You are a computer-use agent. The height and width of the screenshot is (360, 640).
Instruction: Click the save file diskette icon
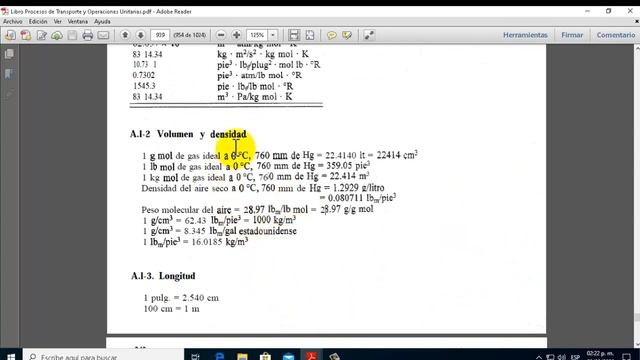pyautogui.click(x=72, y=35)
